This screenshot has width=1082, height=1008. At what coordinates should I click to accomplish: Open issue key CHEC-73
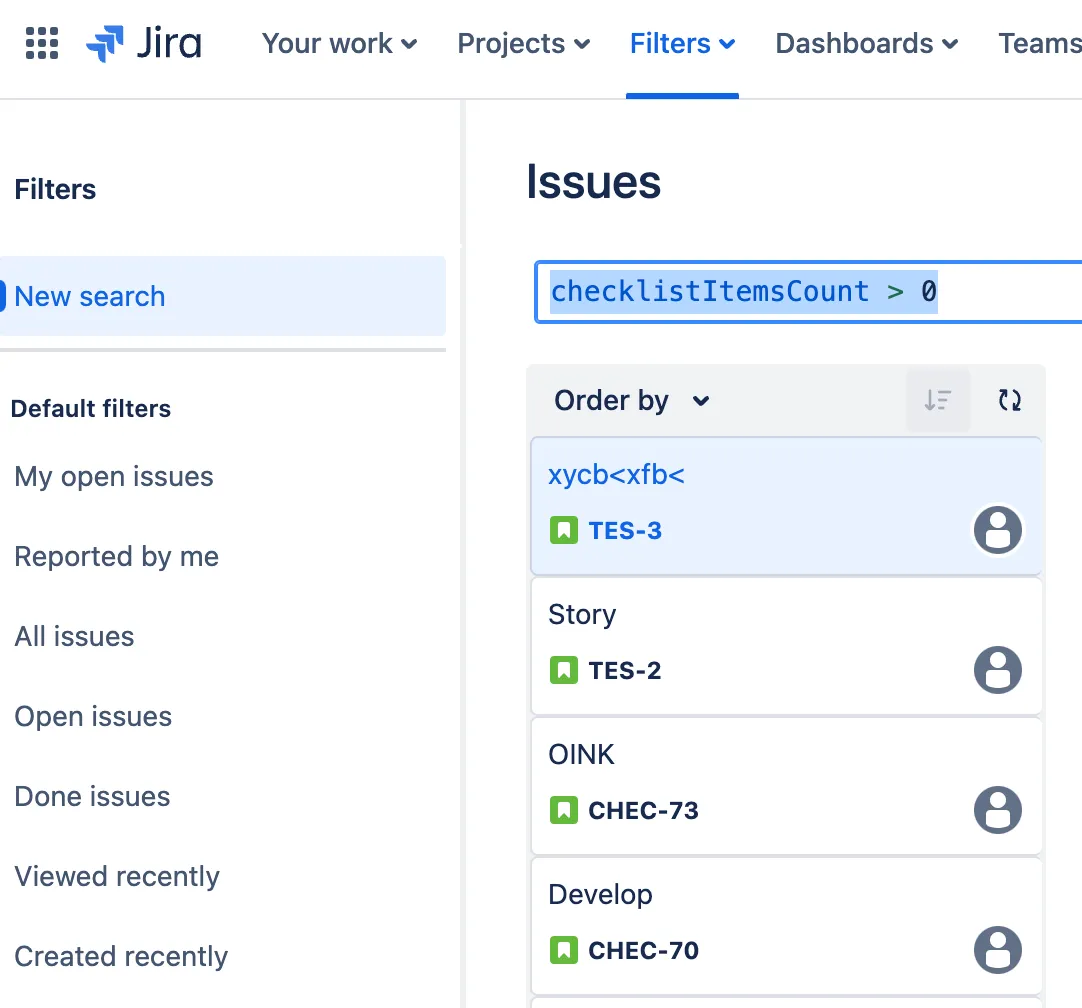click(643, 811)
